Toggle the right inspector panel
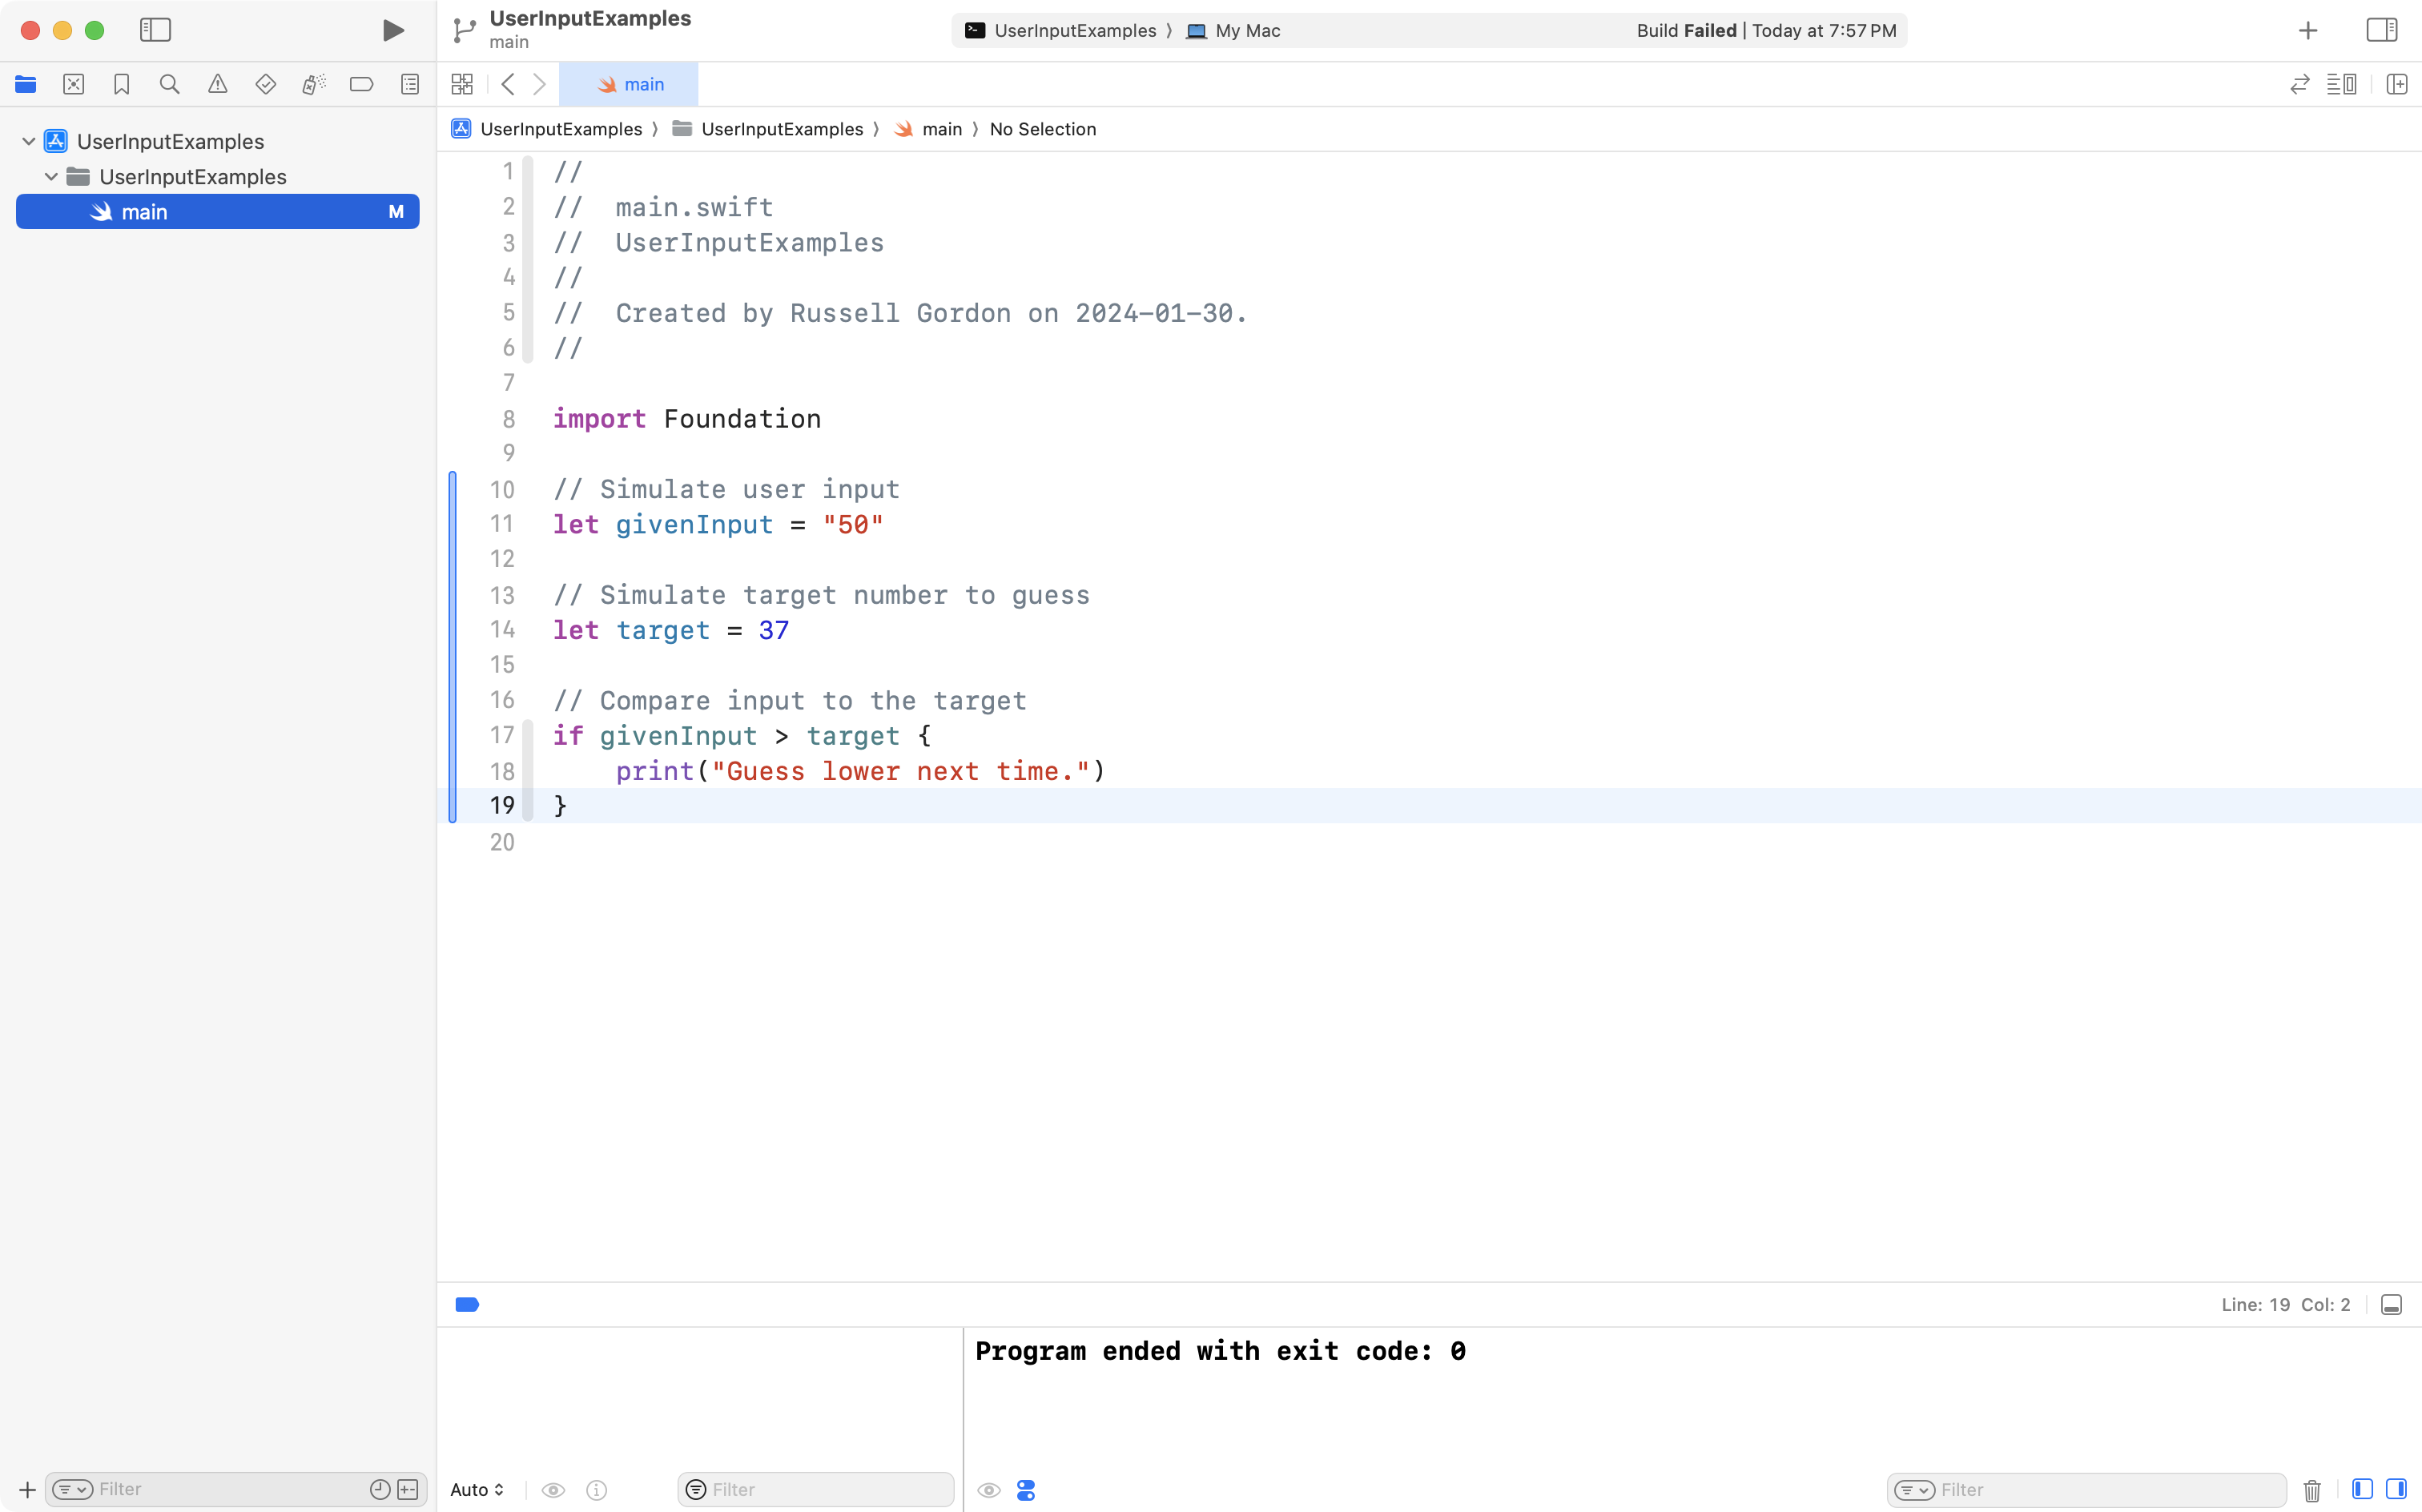The image size is (2422, 1512). click(2381, 30)
